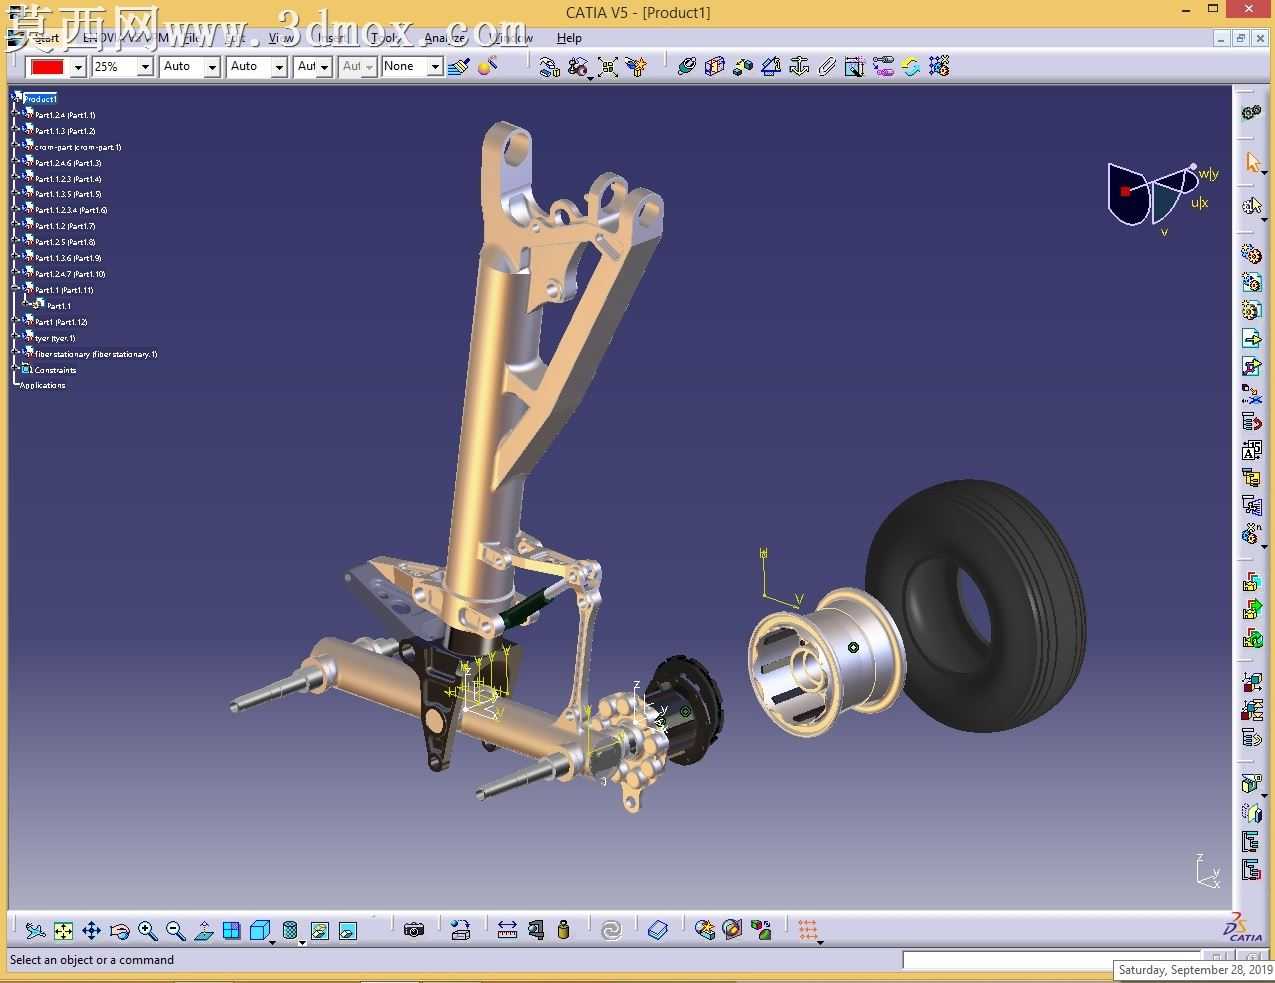
Task: Click the Fix Together paperclip icon
Action: pyautogui.click(x=827, y=67)
